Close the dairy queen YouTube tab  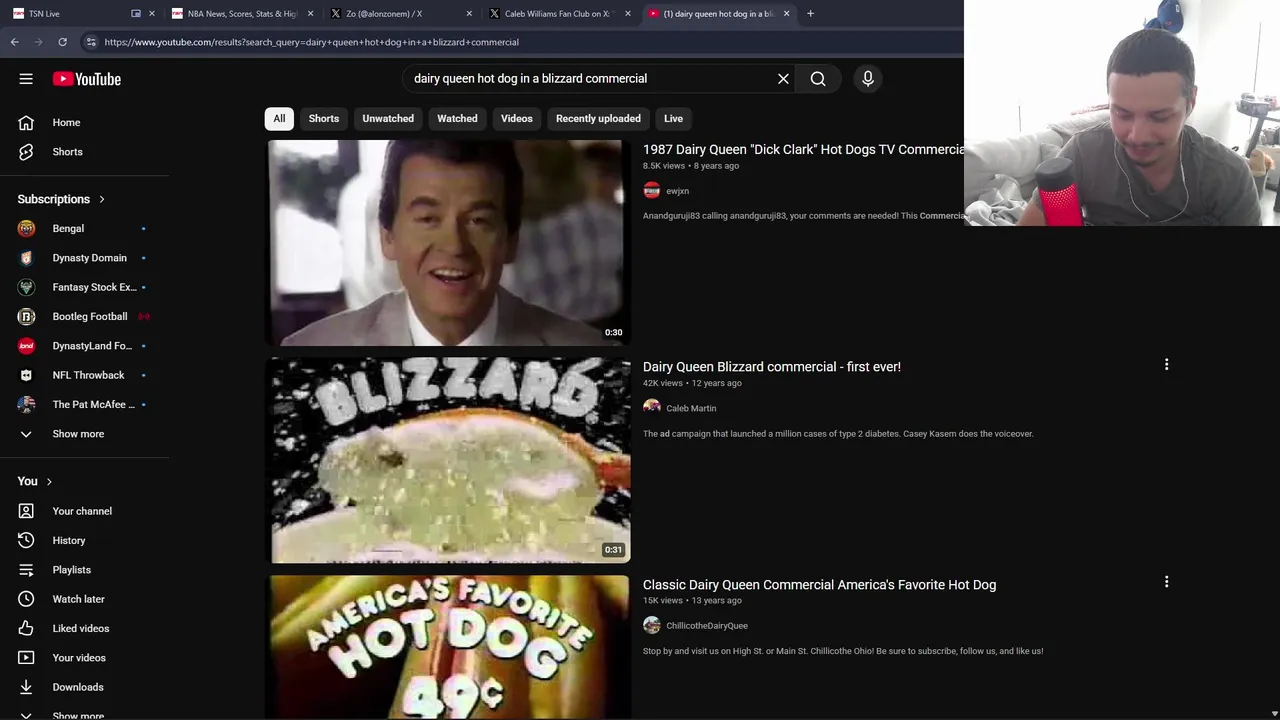pos(786,14)
